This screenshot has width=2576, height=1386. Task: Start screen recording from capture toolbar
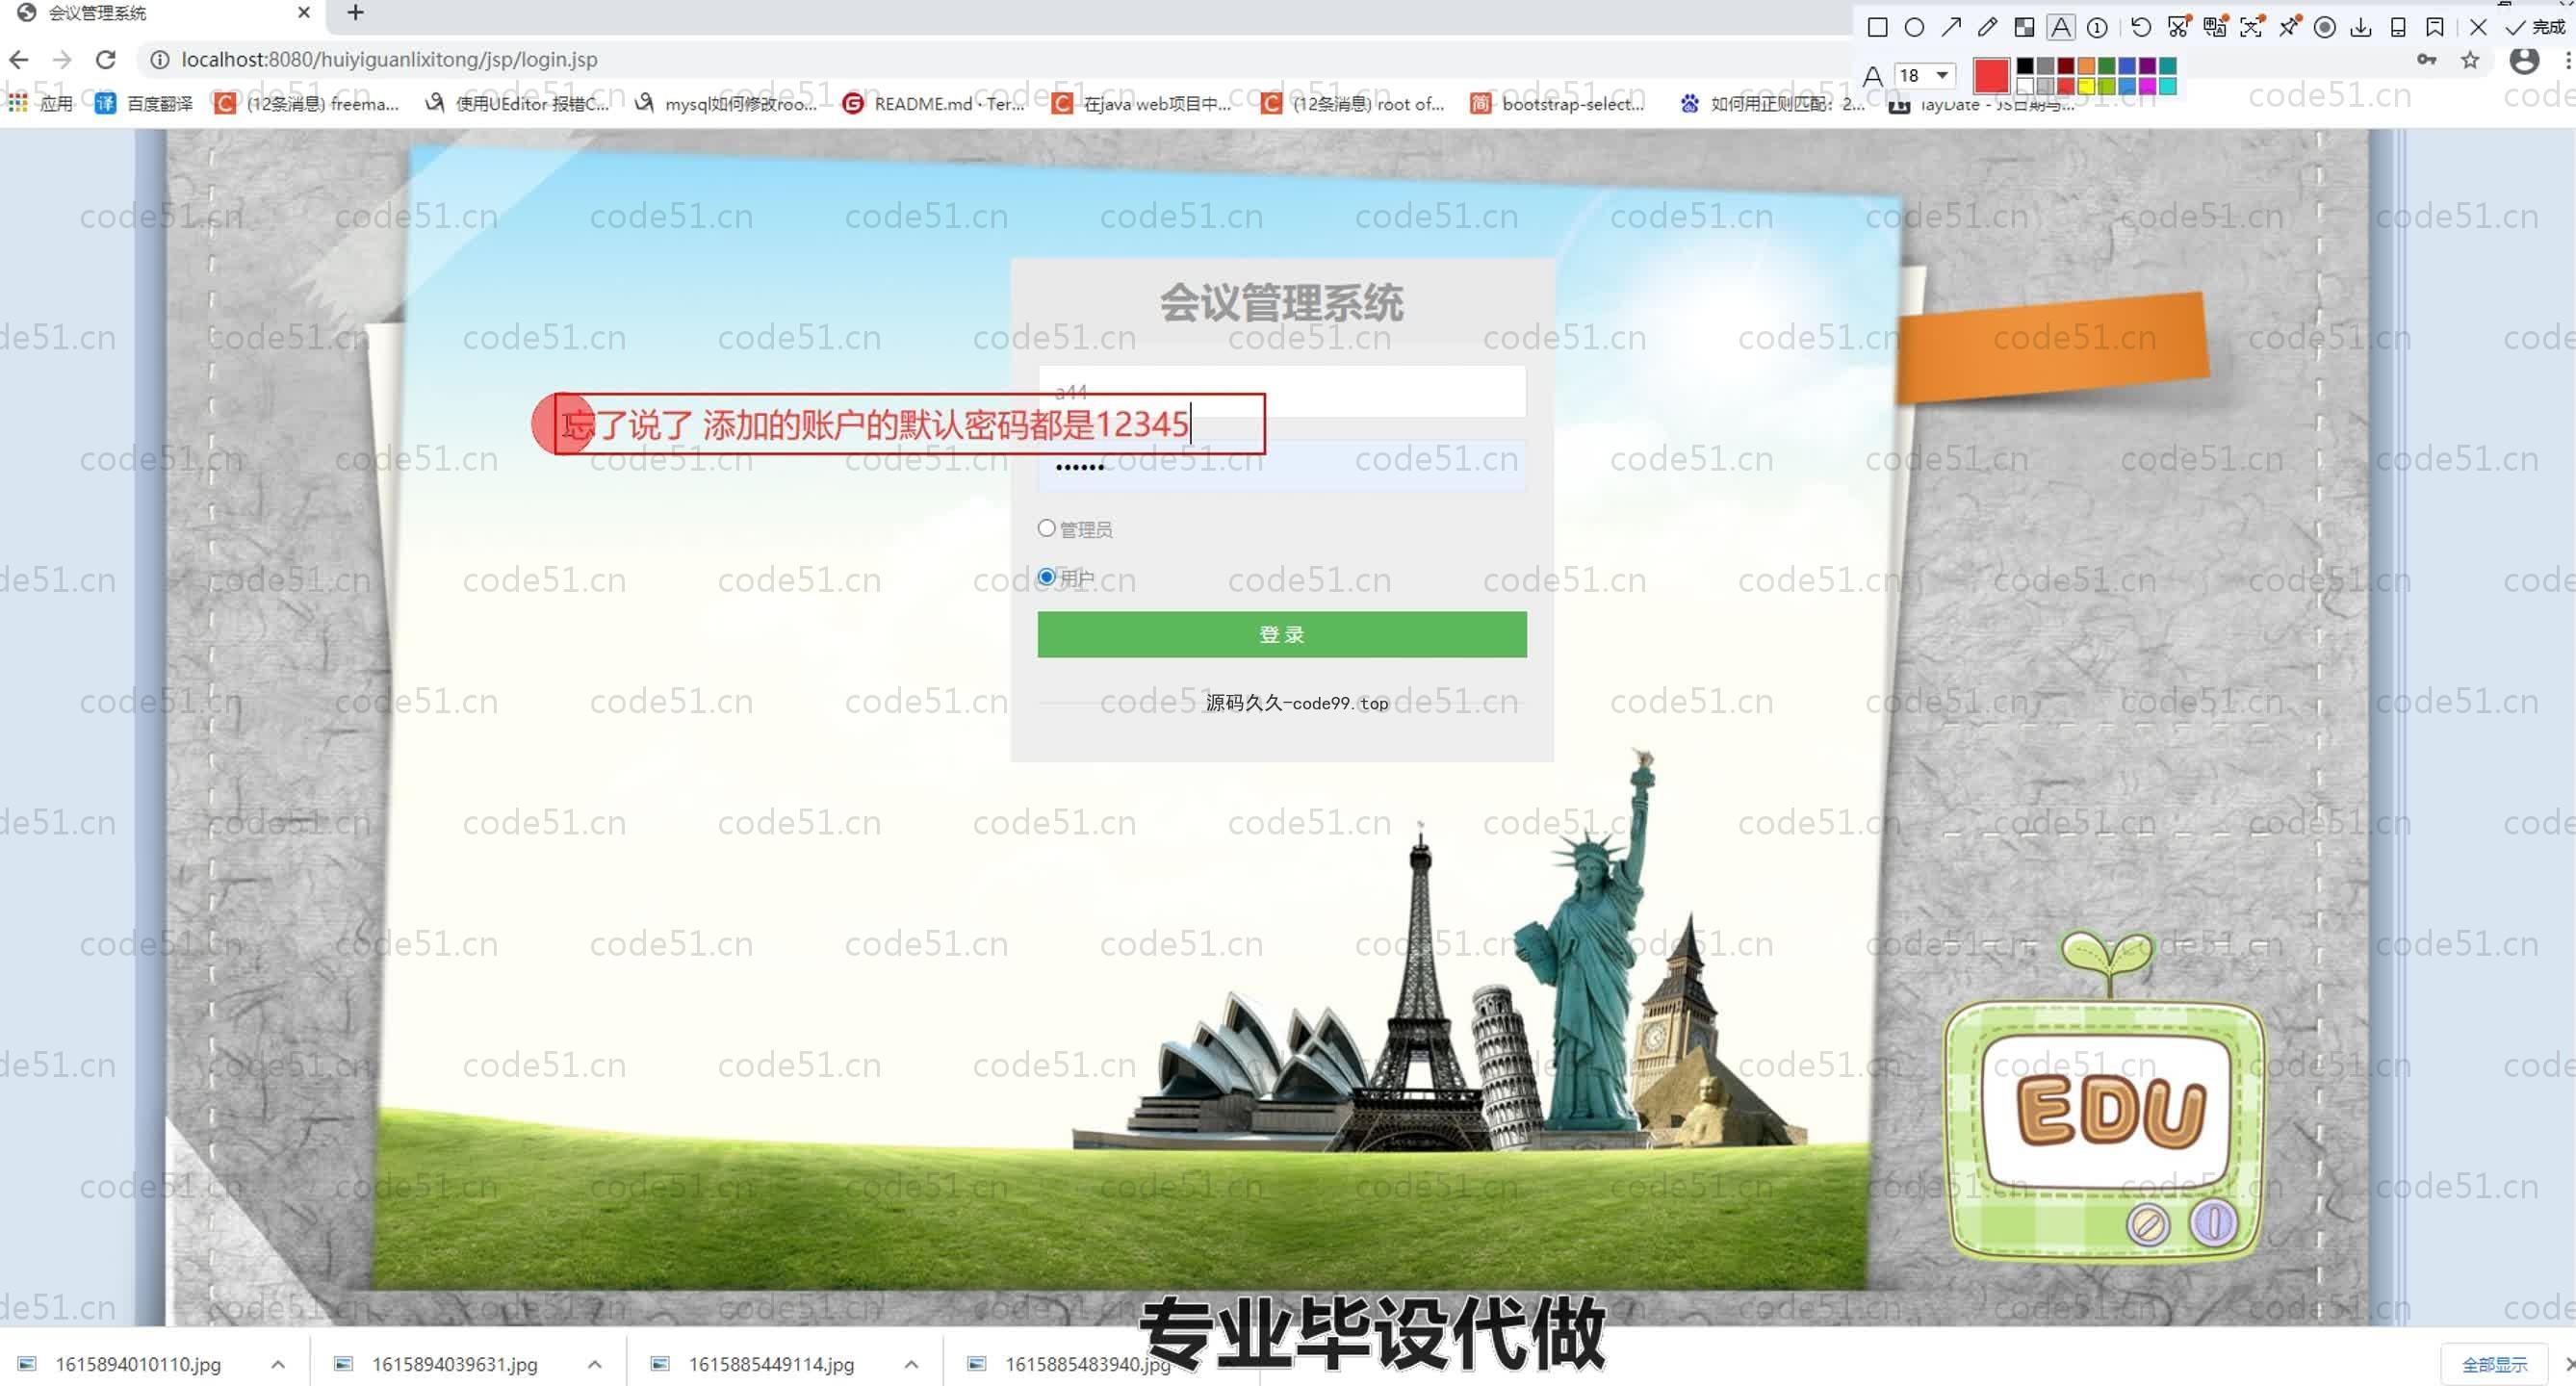click(x=2325, y=28)
